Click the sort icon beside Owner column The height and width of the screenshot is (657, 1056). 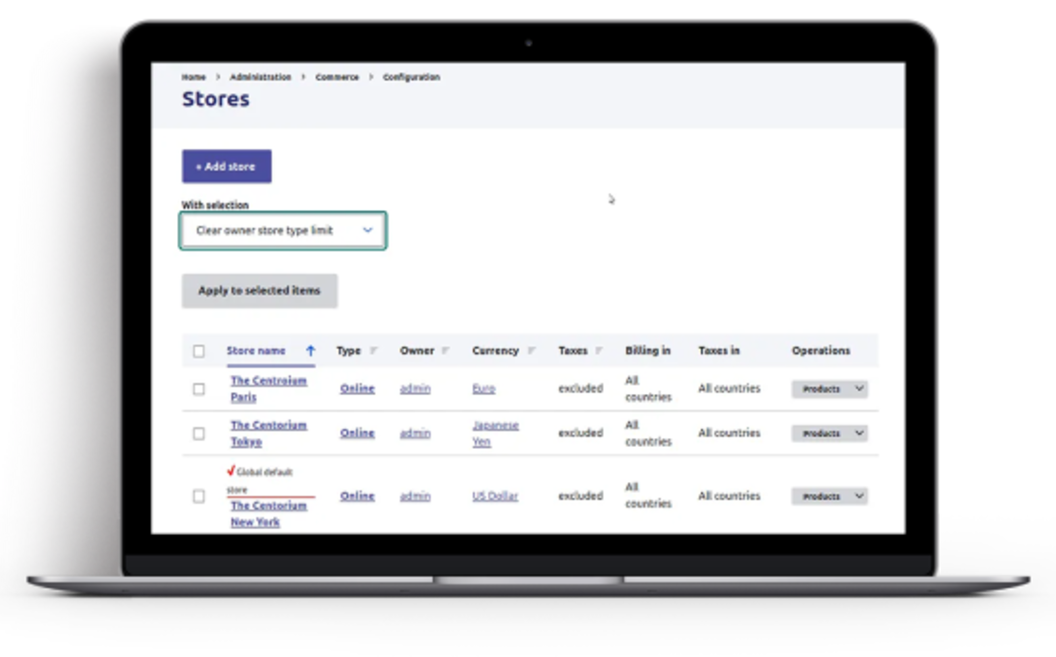coord(446,351)
